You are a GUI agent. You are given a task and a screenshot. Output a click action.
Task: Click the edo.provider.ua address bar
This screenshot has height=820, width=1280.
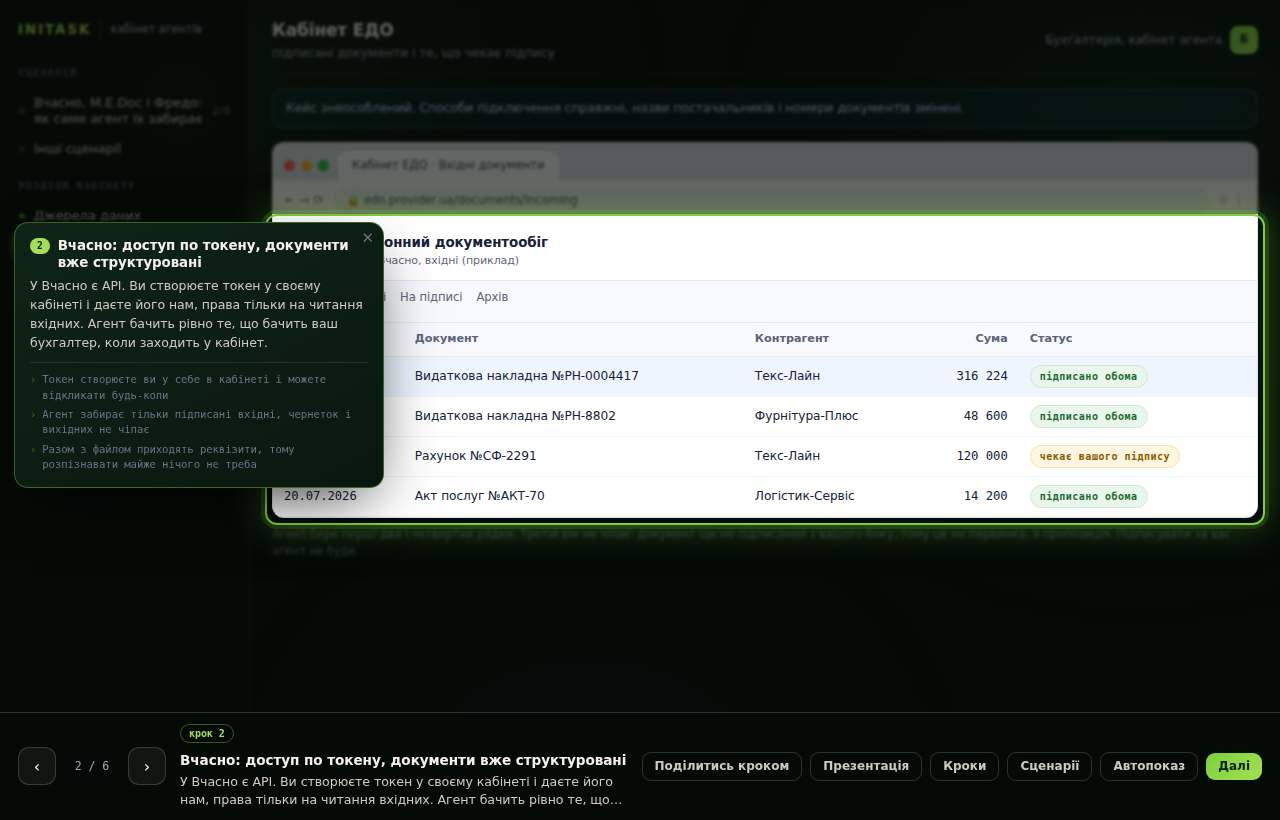point(770,199)
